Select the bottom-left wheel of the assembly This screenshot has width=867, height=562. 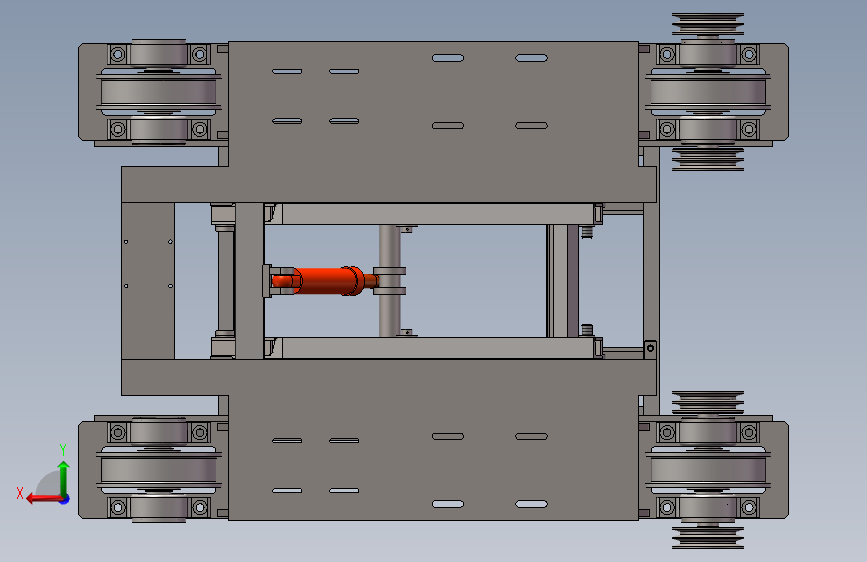coord(159,470)
